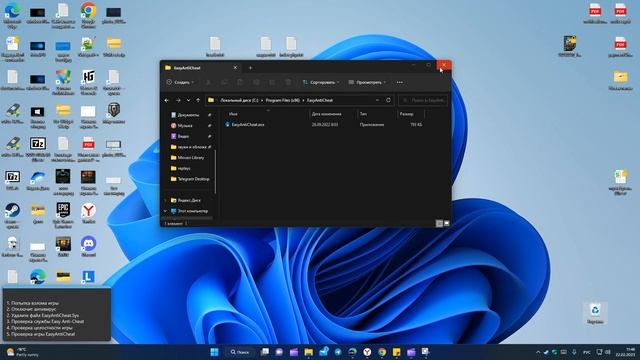
Task: Click the РУС language indicator in tray
Action: point(587,352)
